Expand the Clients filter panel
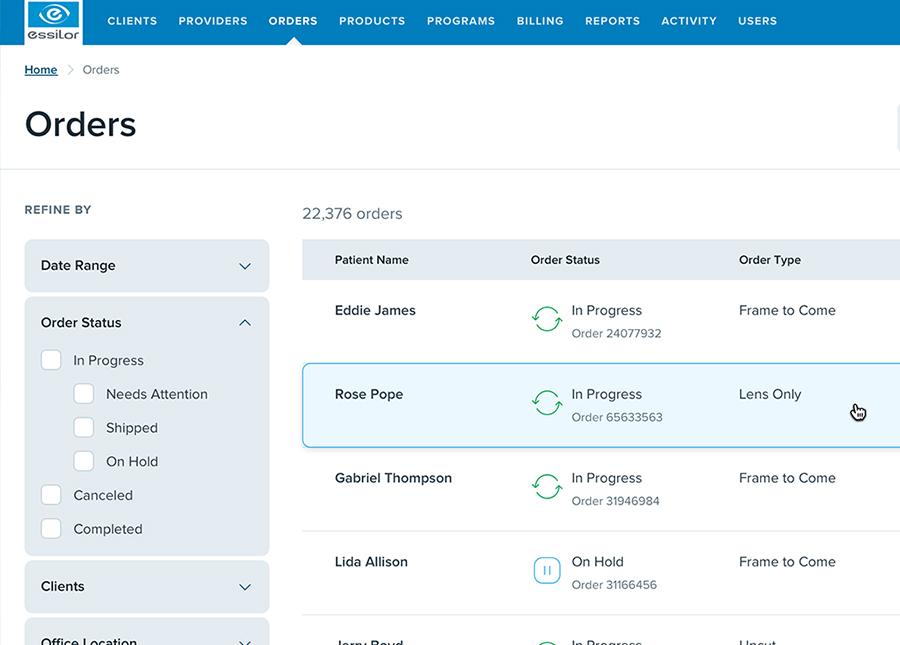900x645 pixels. pos(245,587)
